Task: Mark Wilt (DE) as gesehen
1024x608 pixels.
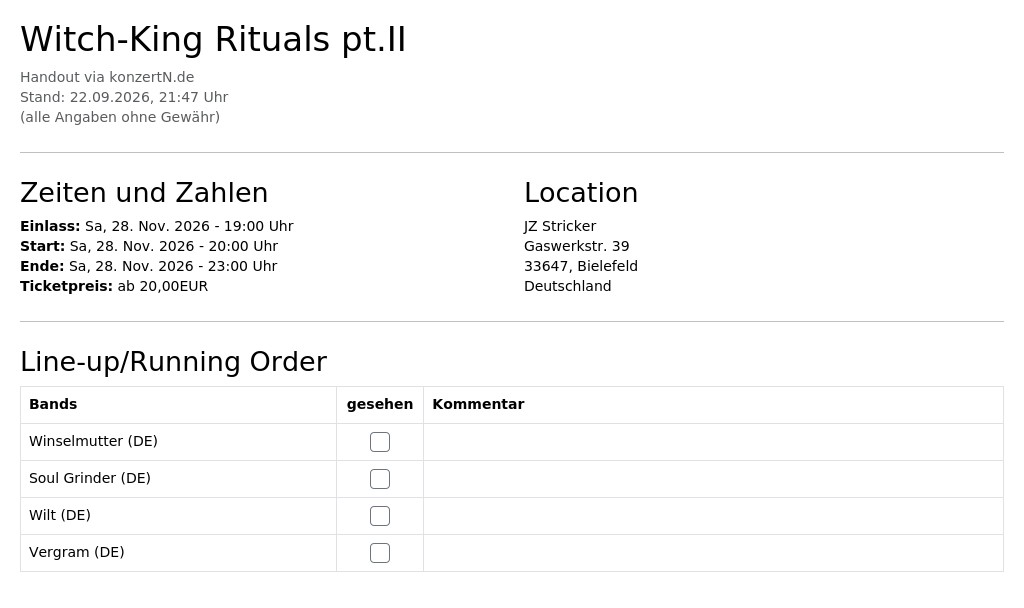Action: pyautogui.click(x=379, y=516)
